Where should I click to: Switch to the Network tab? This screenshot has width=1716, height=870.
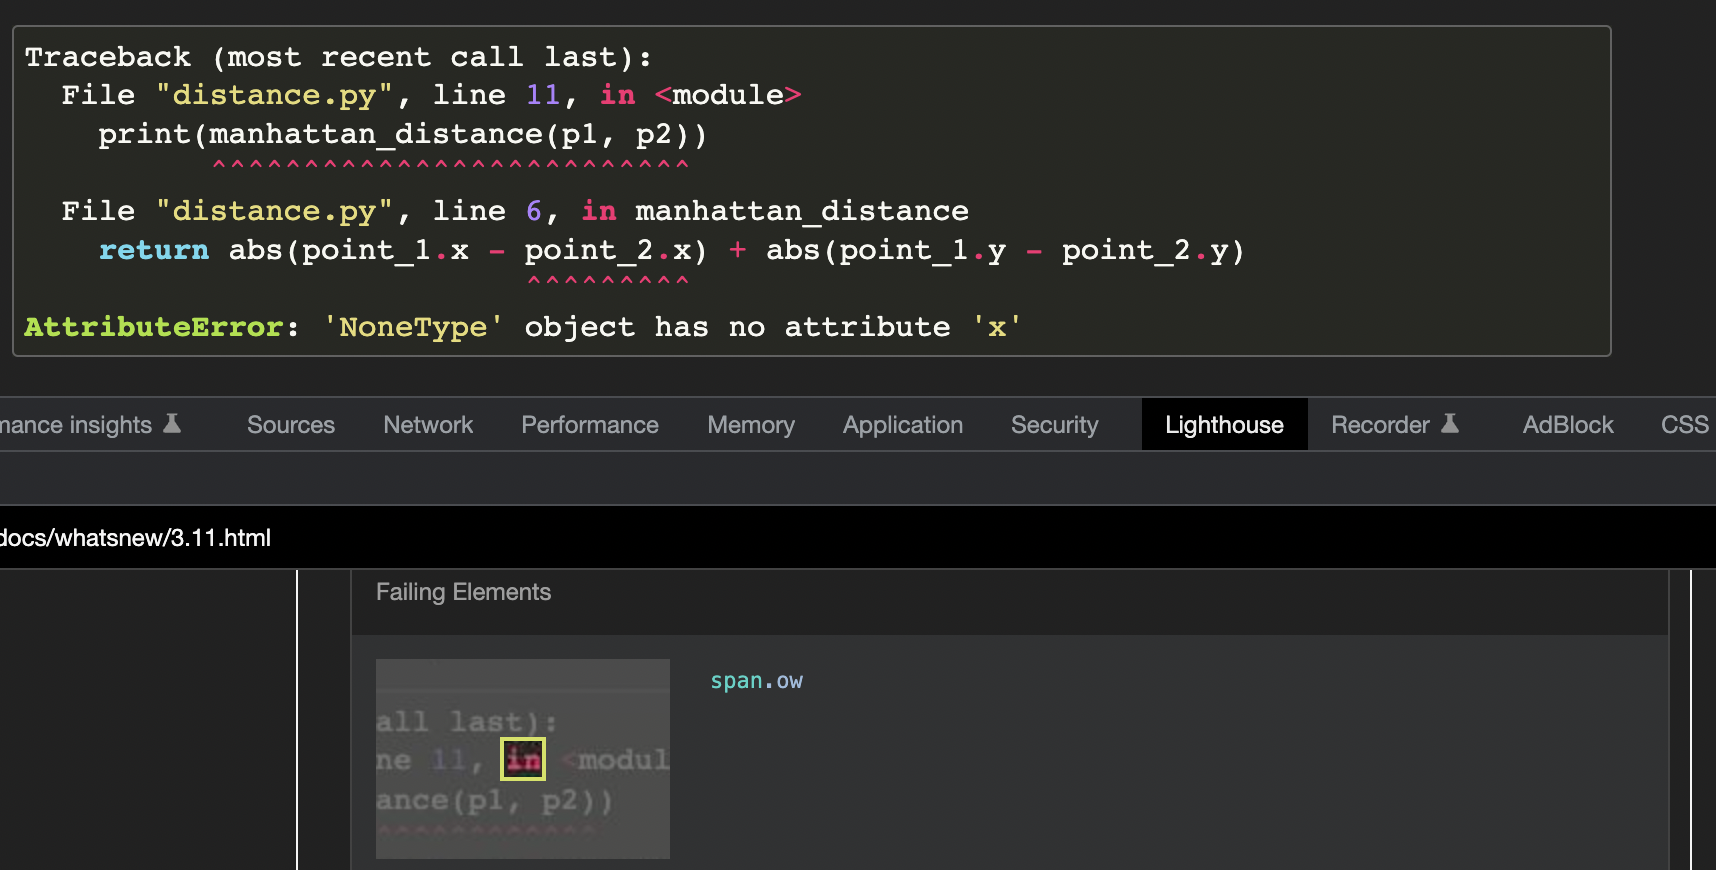coord(428,425)
